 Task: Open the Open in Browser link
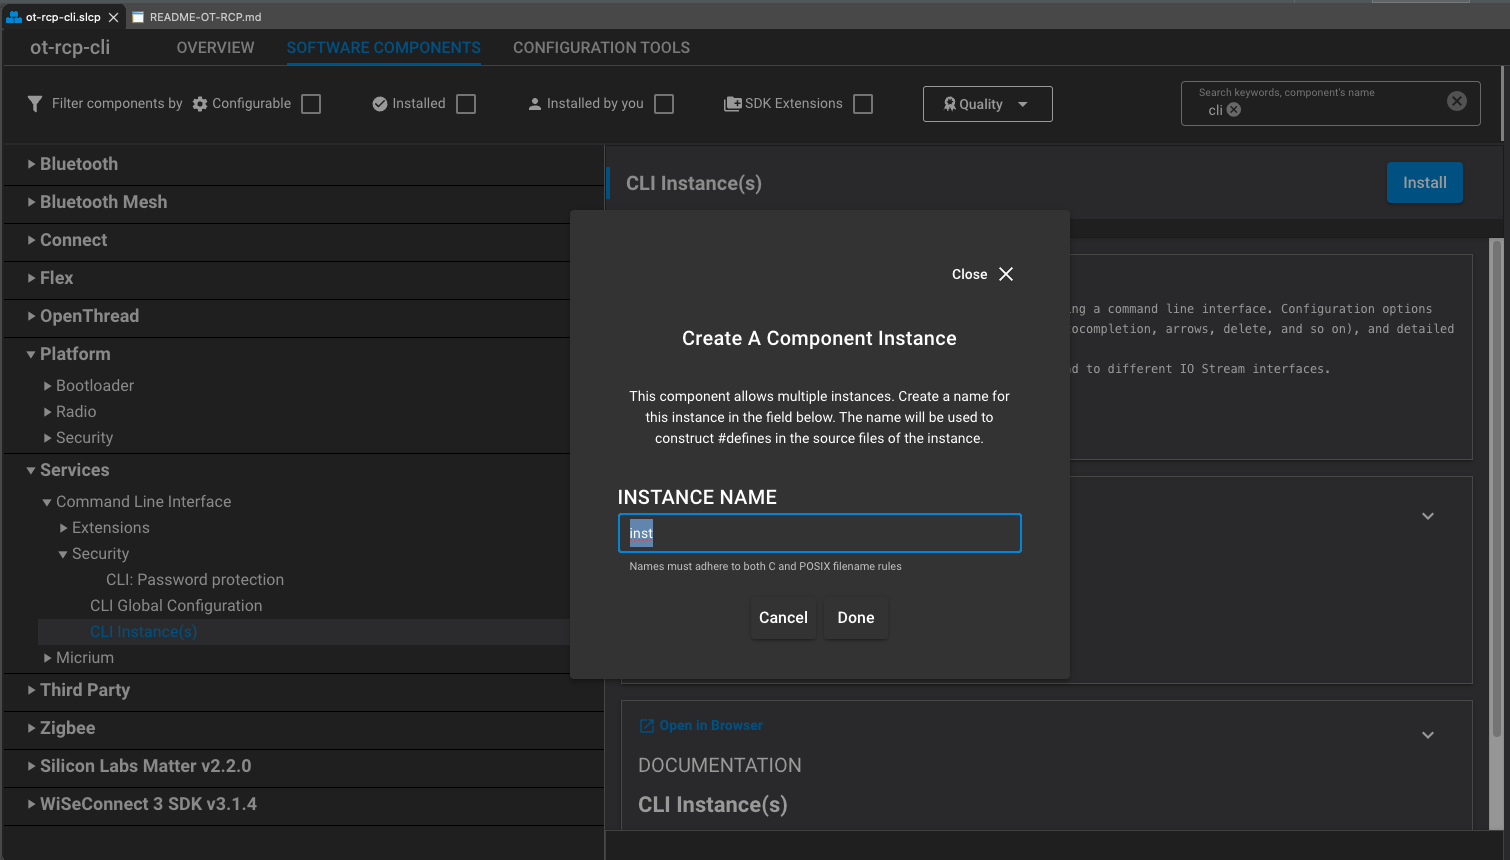(x=711, y=726)
